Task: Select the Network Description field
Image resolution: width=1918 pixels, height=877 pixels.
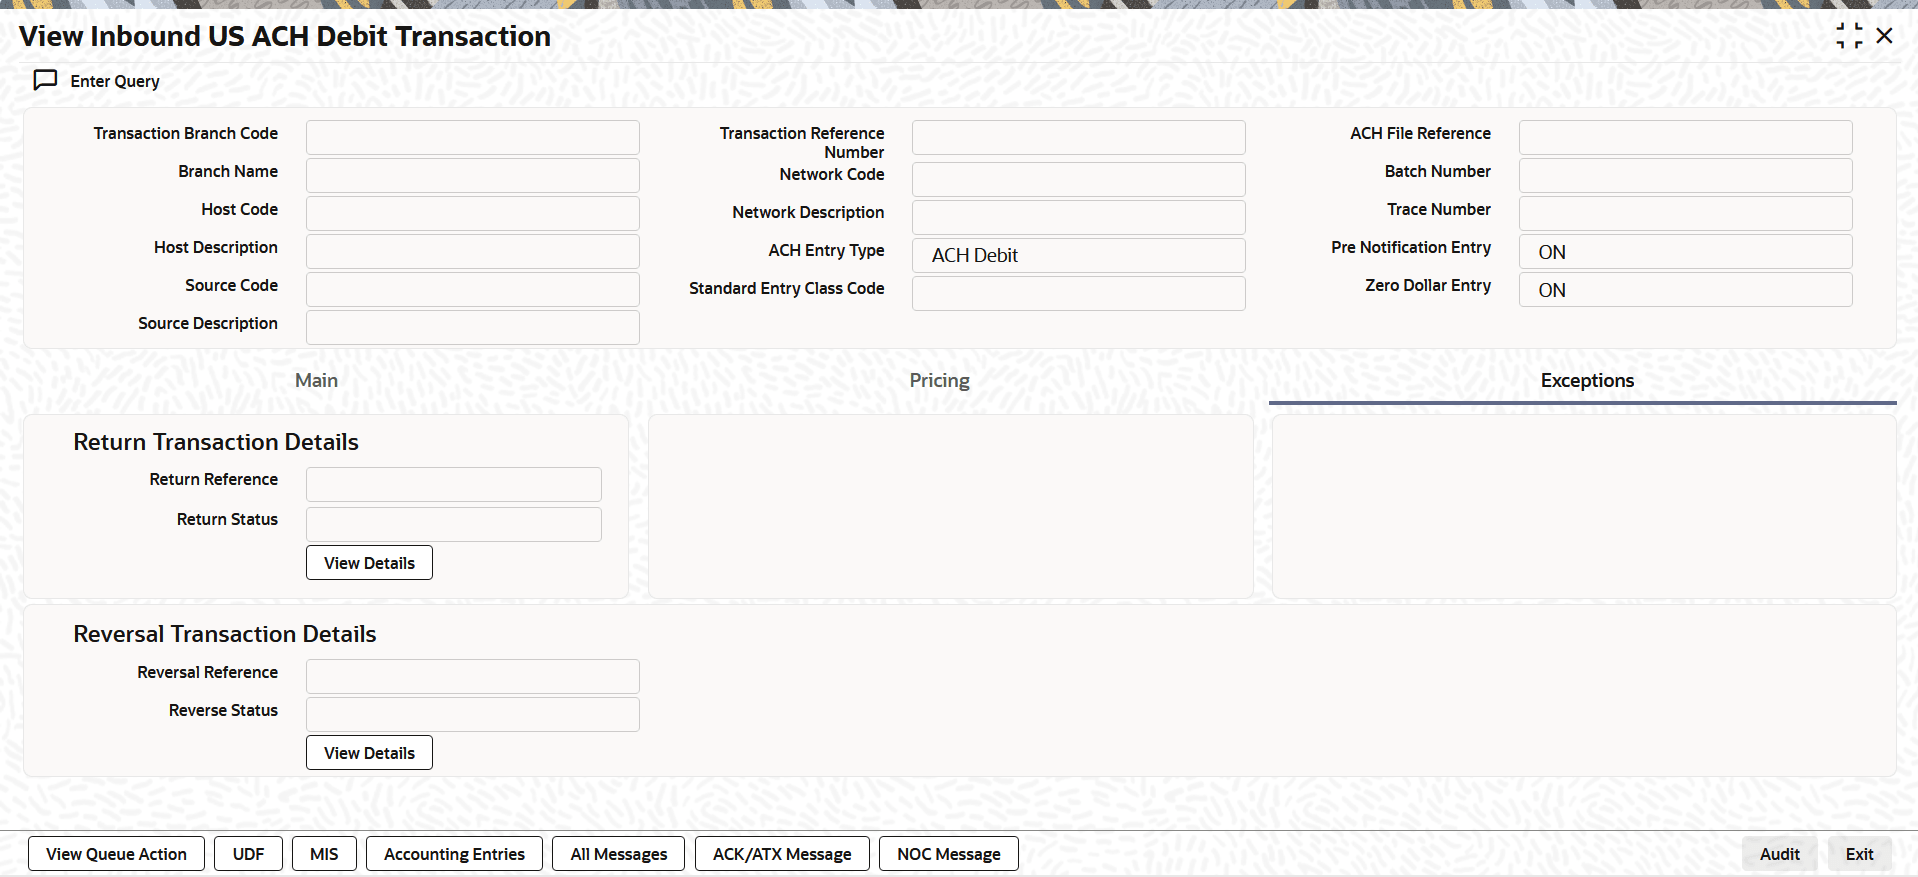Action: [x=1079, y=217]
